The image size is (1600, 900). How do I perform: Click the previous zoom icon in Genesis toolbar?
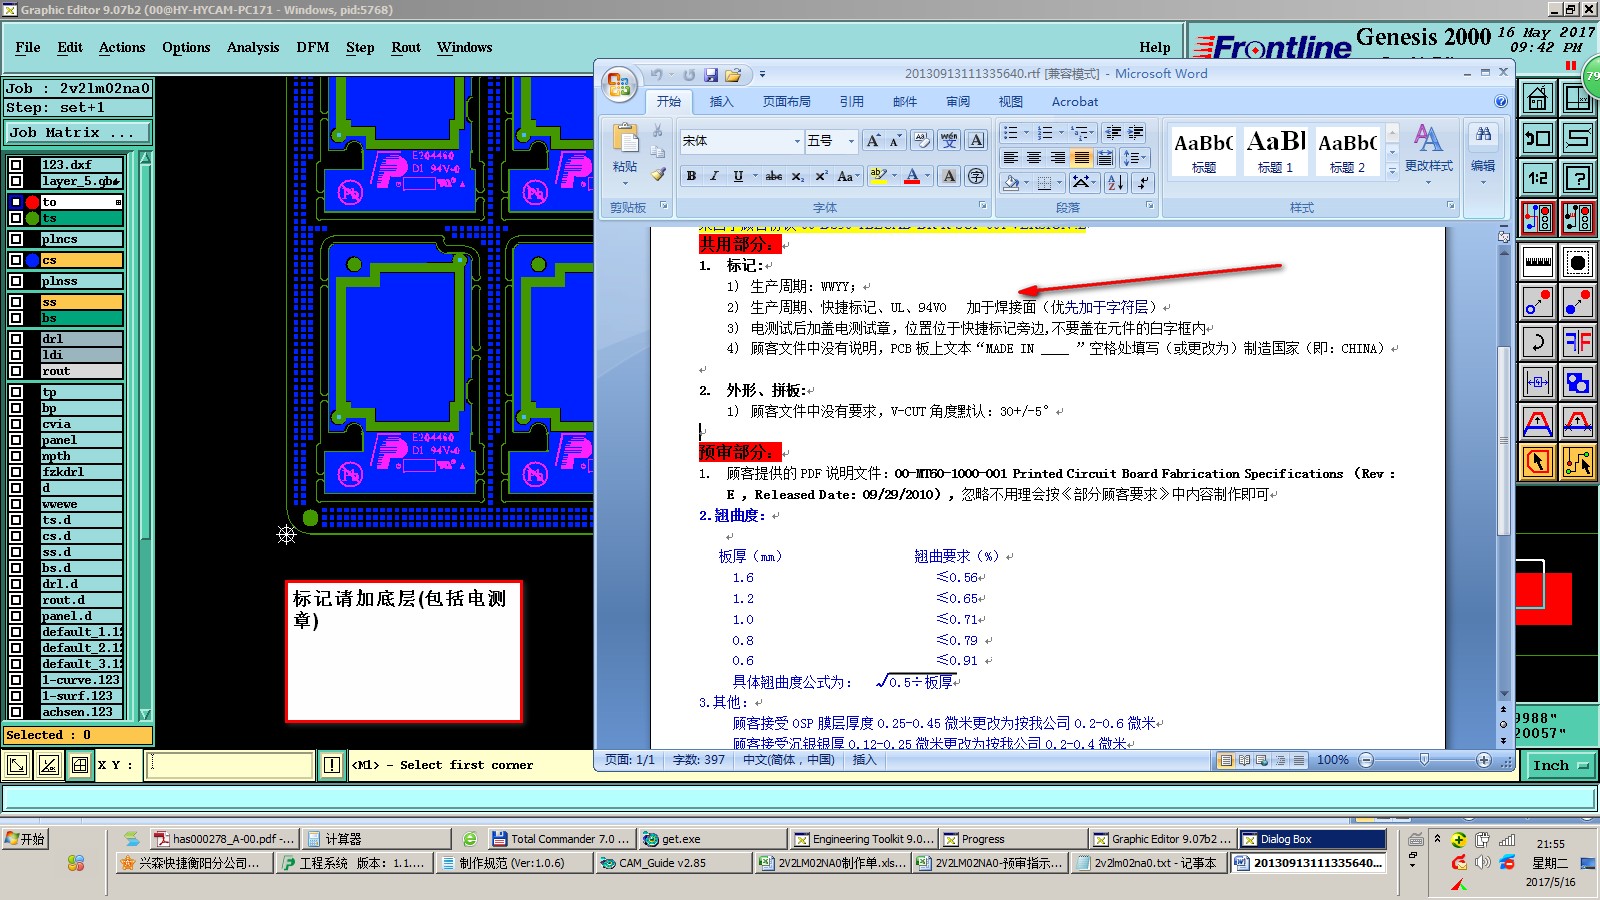(1538, 138)
